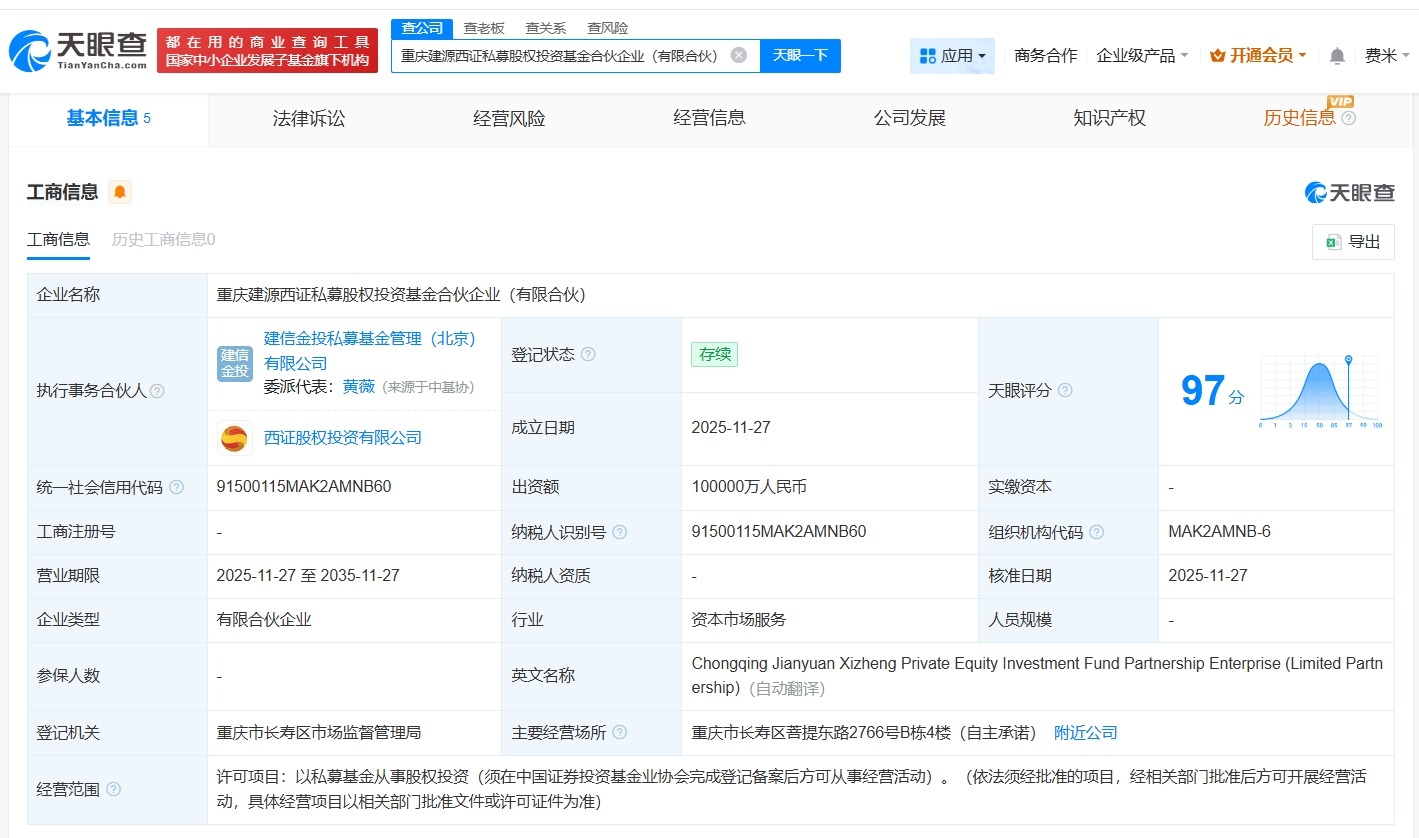Open the 应用 dropdown
The height and width of the screenshot is (838, 1419).
tap(952, 56)
